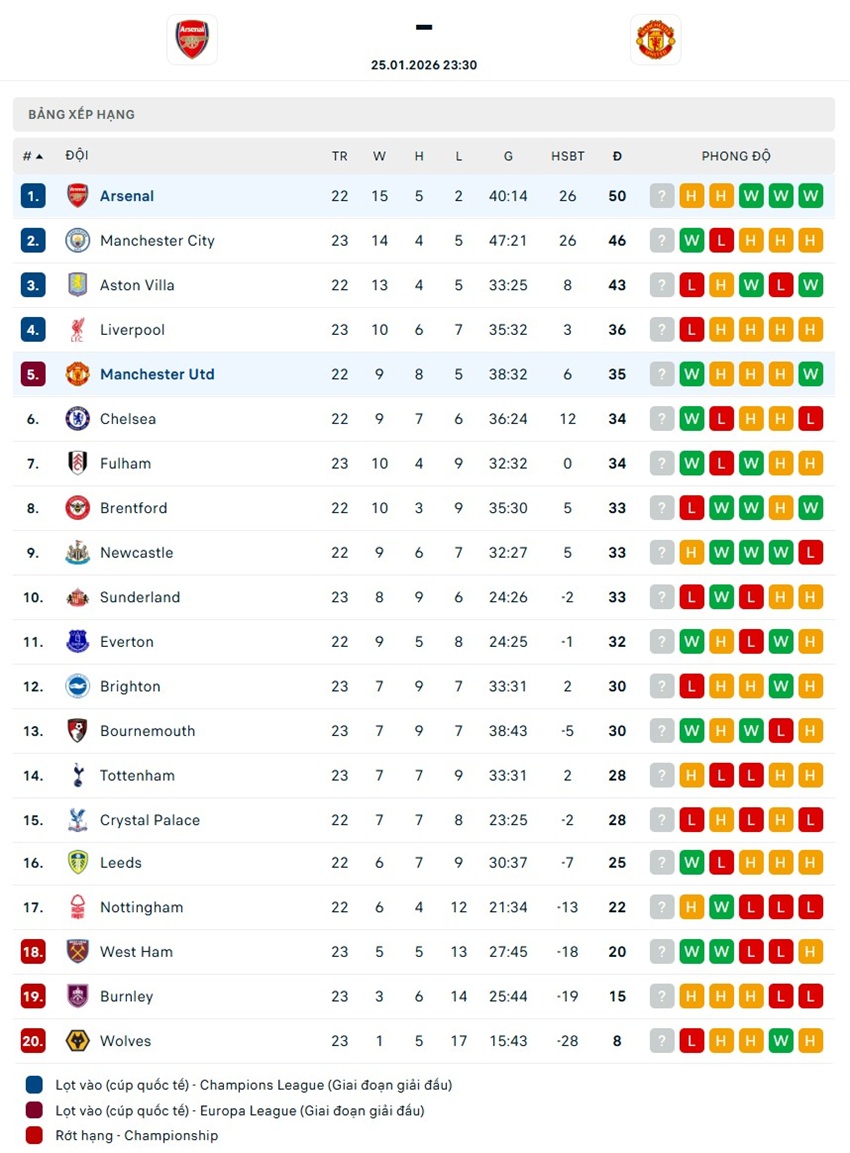
Task: Click the PHONG ĐỘ column header
Action: [x=736, y=156]
